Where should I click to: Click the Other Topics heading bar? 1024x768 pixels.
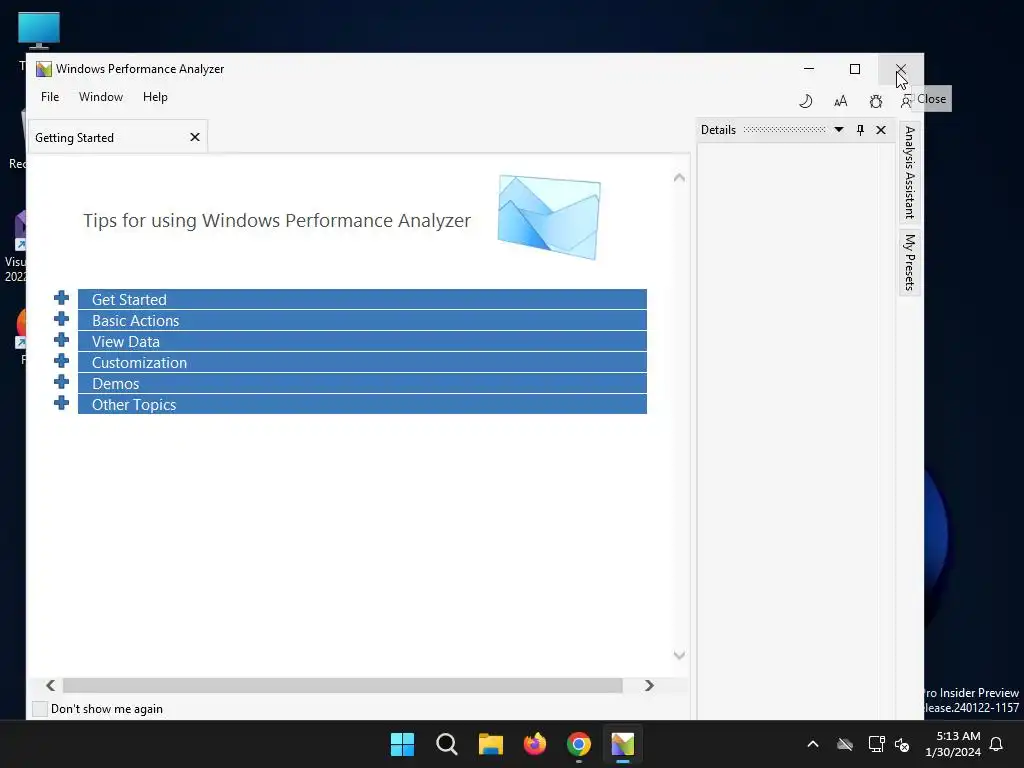click(362, 404)
